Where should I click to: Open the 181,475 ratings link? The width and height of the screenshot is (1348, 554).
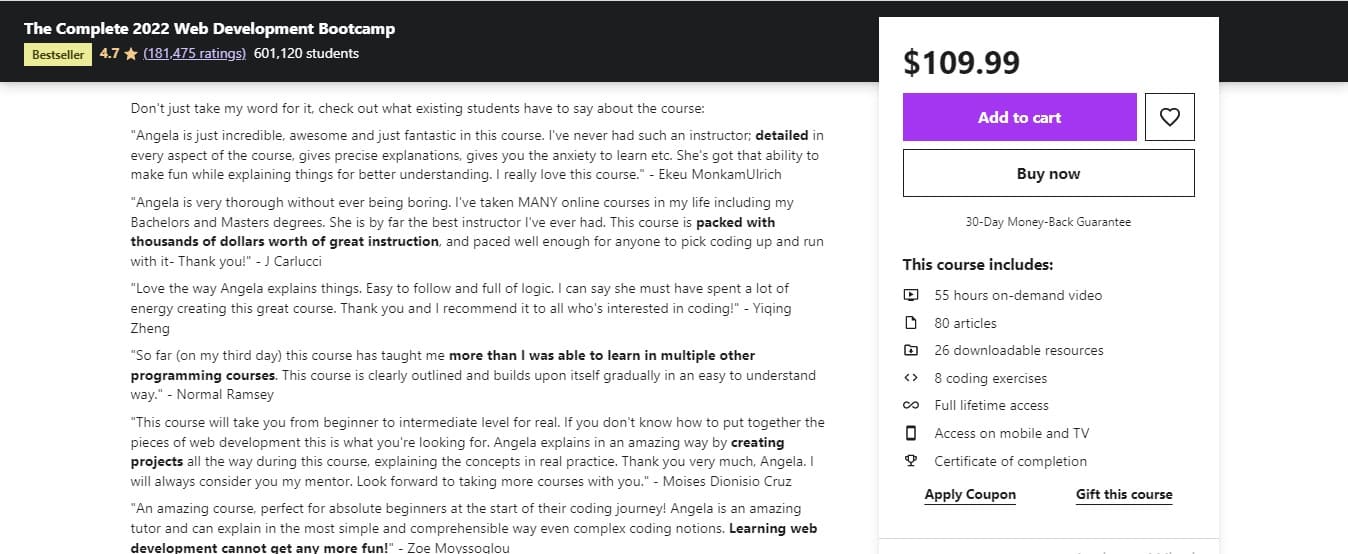(194, 53)
